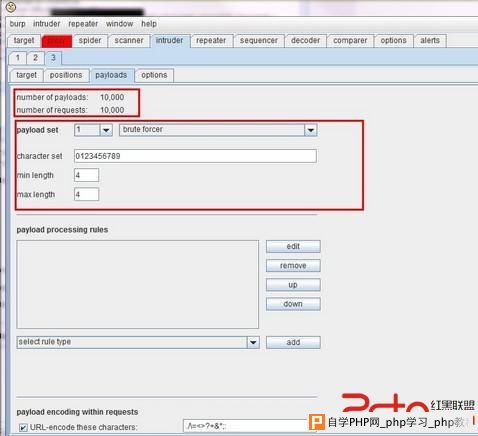Click the edit button for processing rules

pyautogui.click(x=293, y=246)
